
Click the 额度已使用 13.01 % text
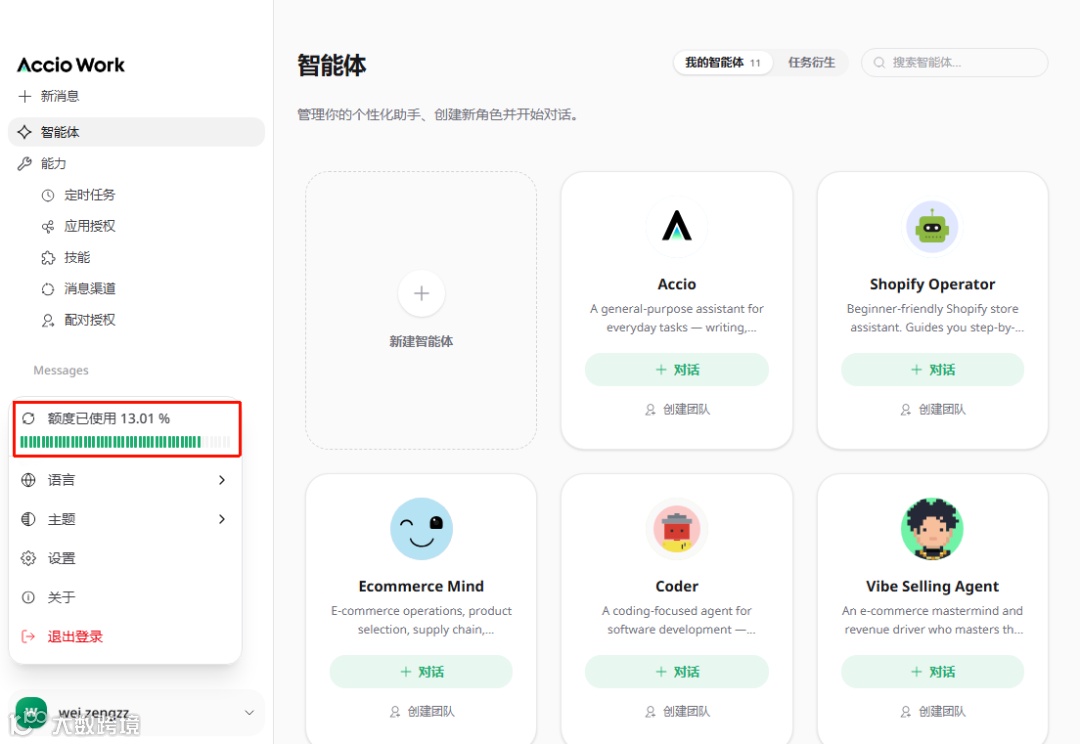click(x=109, y=418)
